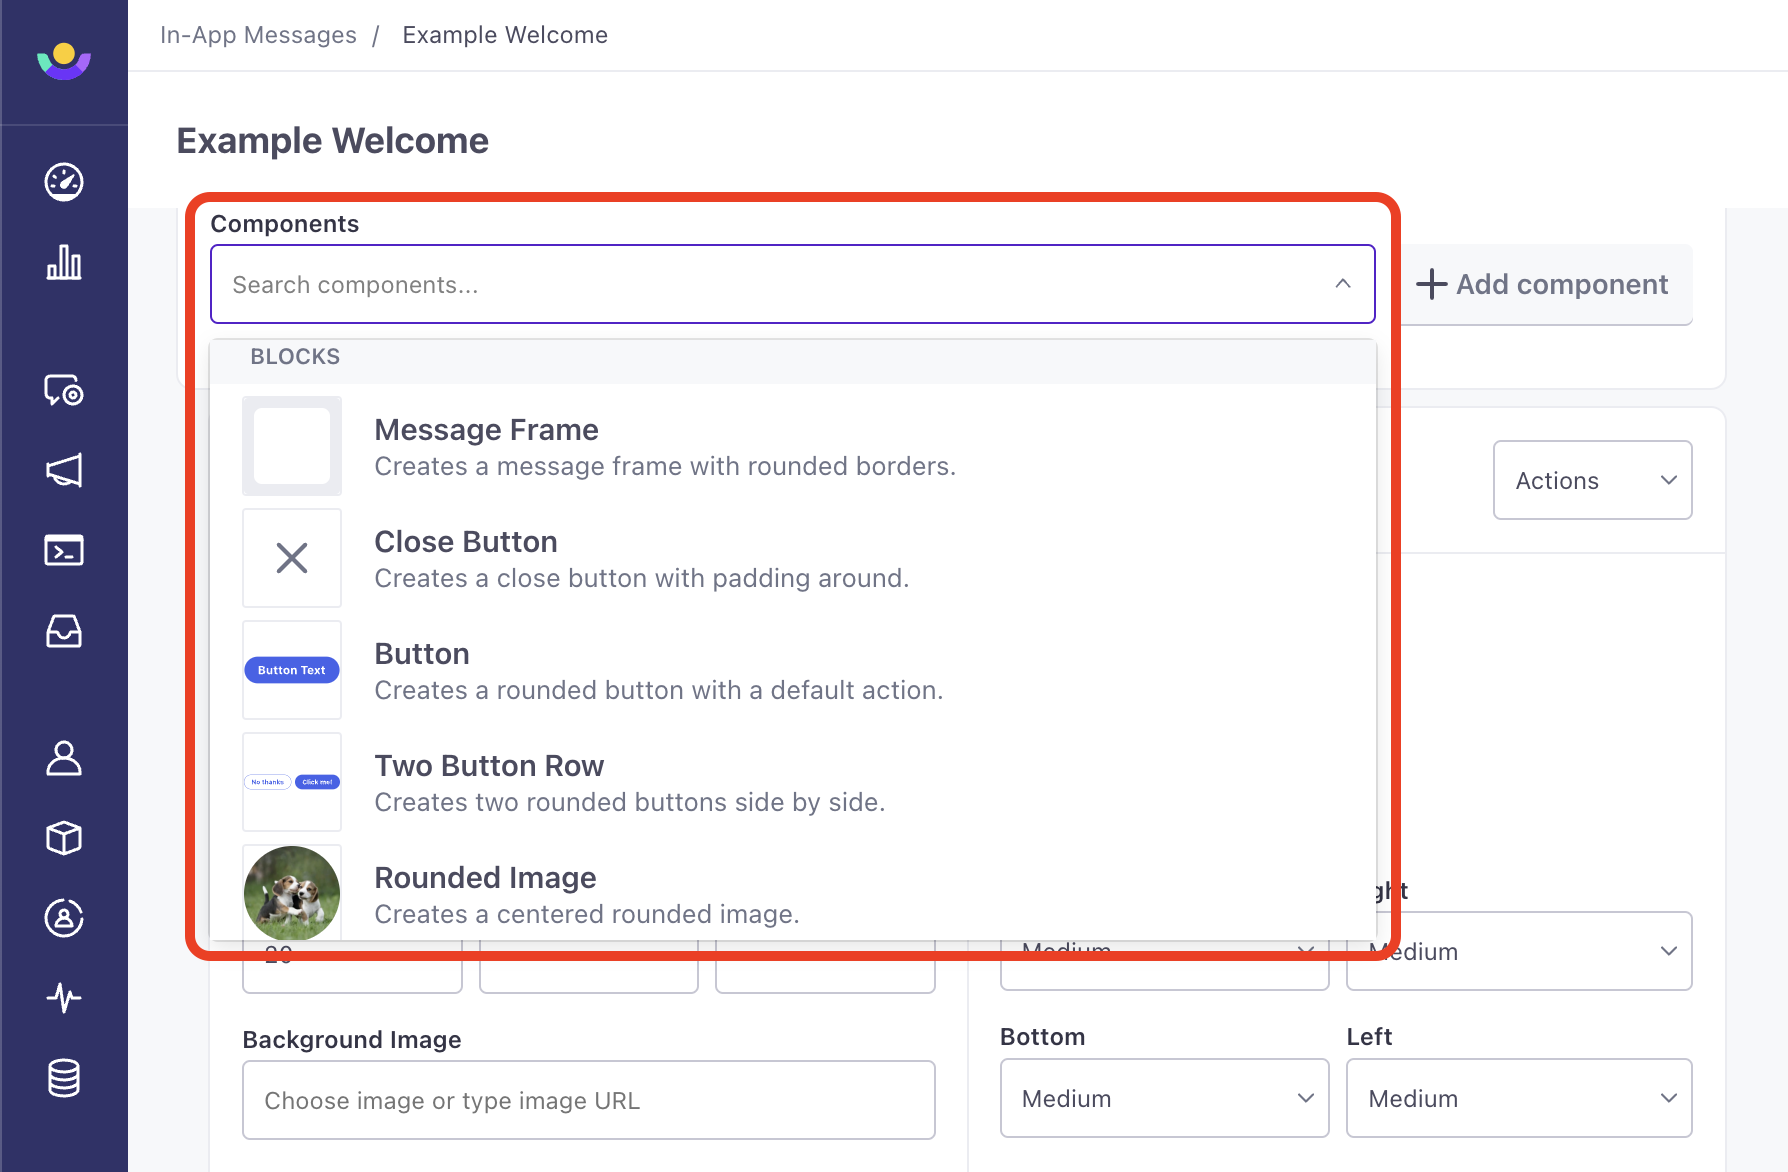Click the Button Text thumbnail
Screen dimensions: 1788x1172
[x=292, y=670]
